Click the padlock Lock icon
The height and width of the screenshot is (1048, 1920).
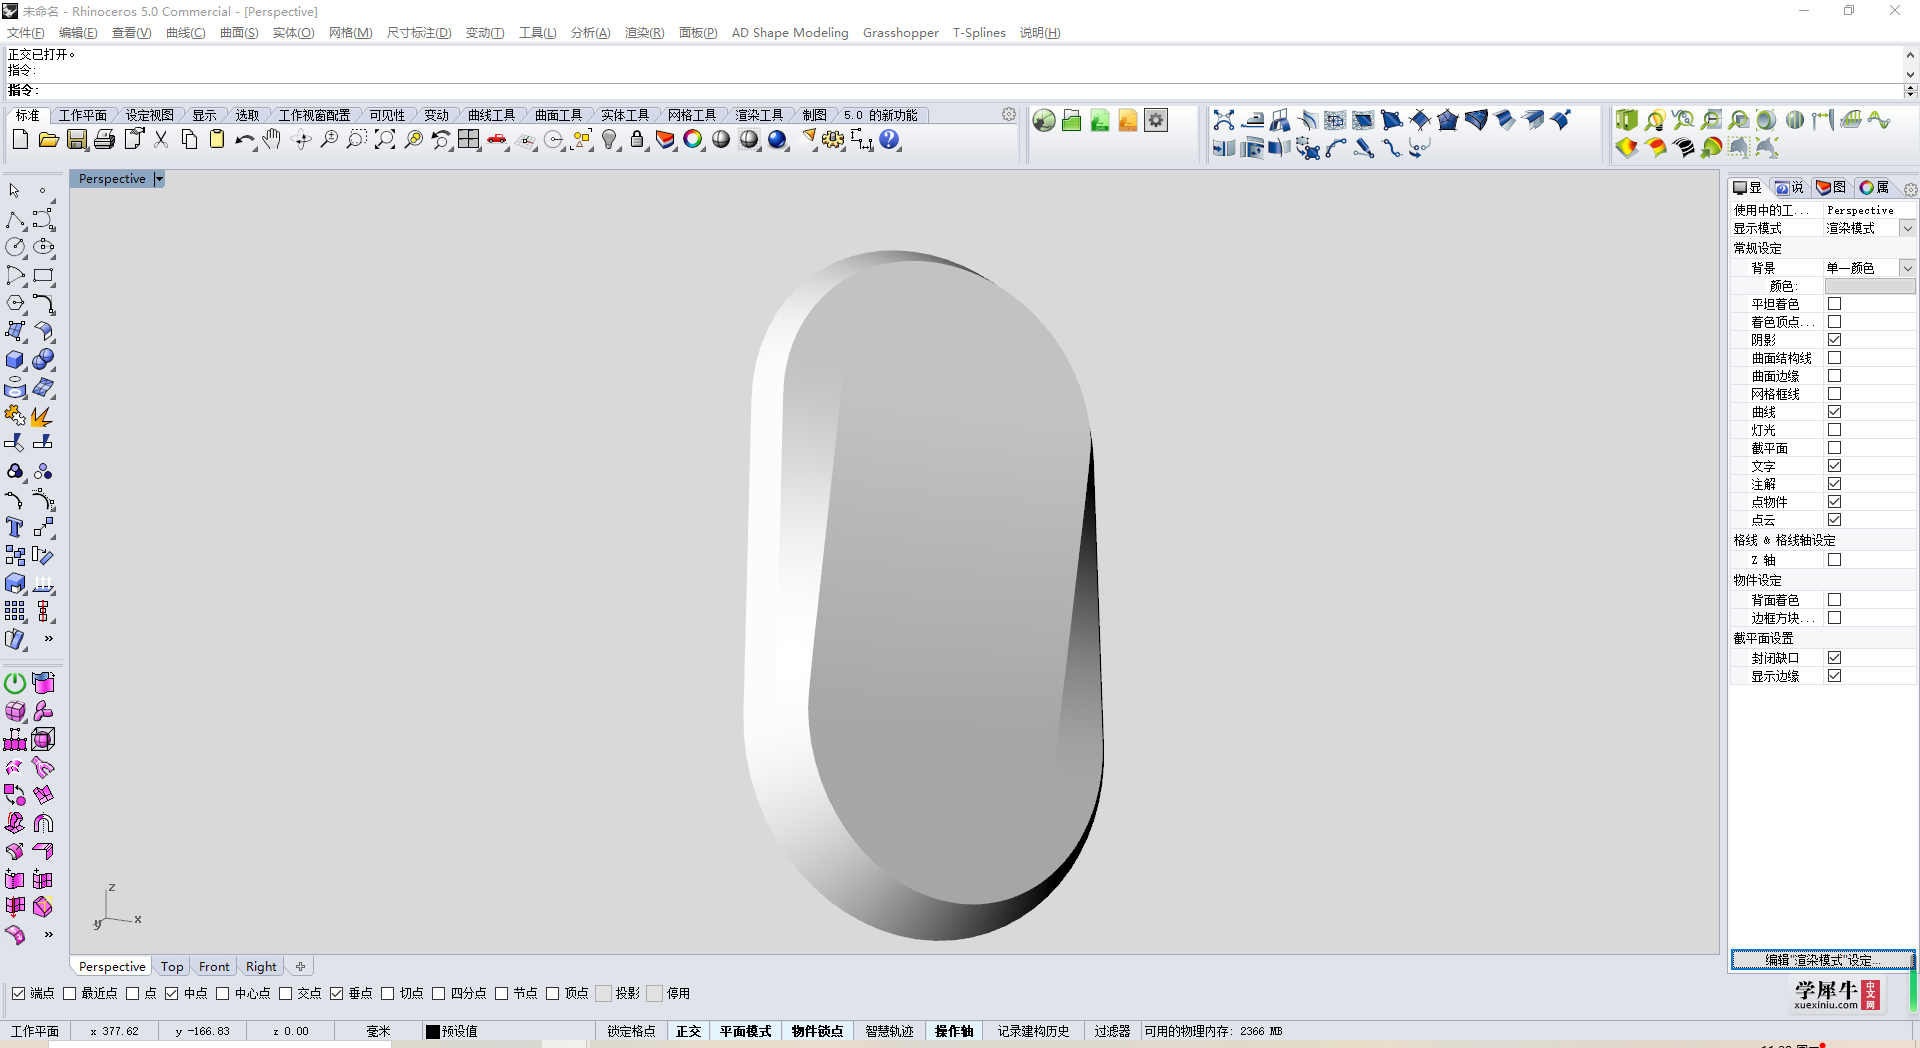pos(637,140)
